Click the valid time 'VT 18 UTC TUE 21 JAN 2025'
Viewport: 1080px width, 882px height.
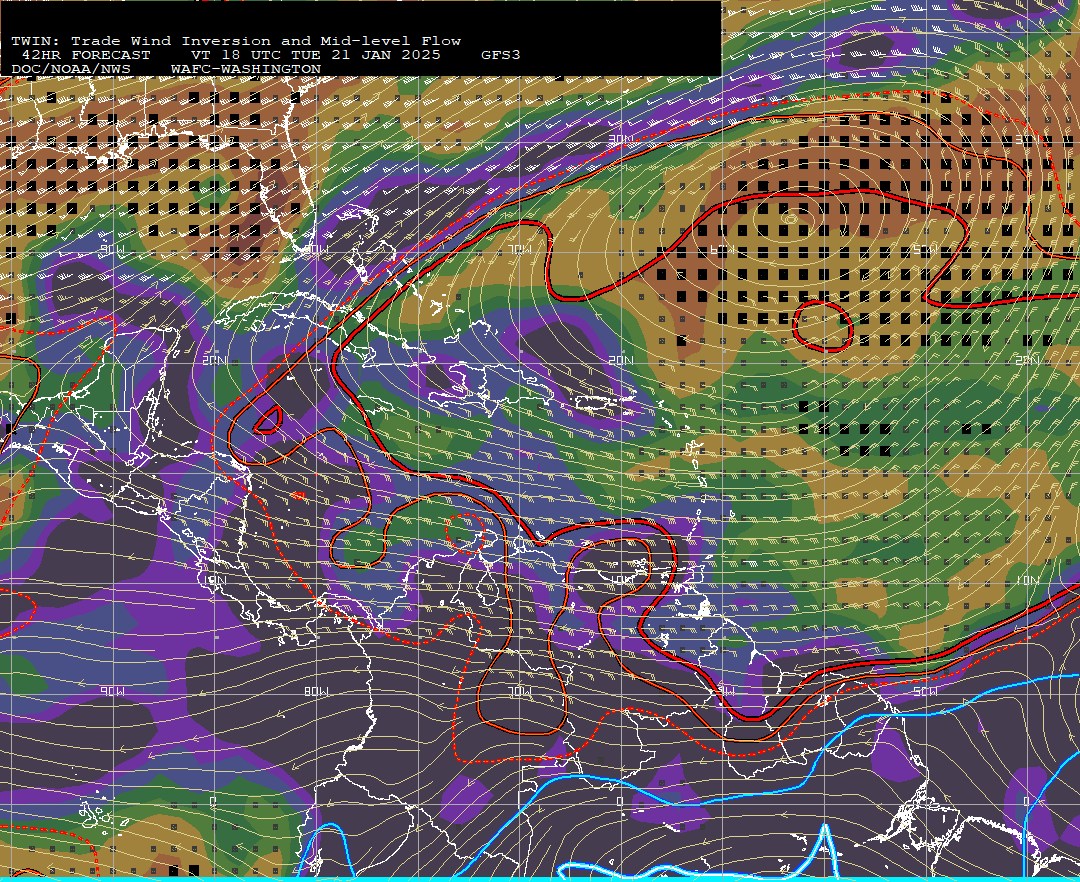tap(315, 55)
